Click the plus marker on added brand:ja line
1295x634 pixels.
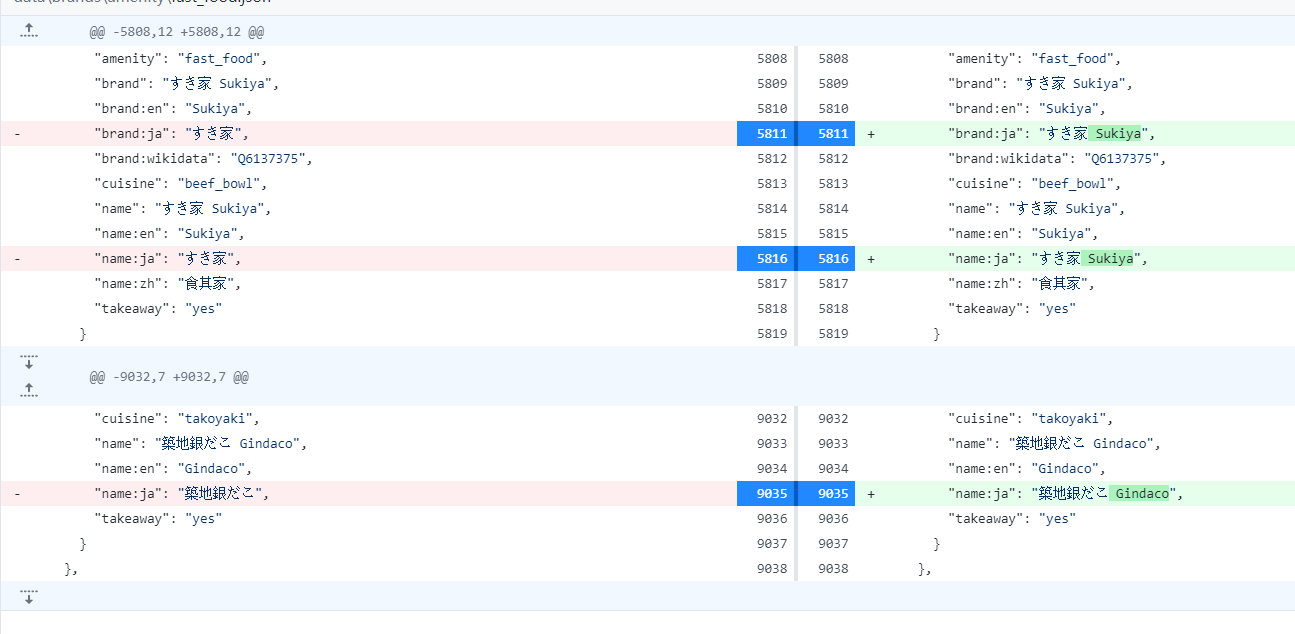click(x=871, y=133)
